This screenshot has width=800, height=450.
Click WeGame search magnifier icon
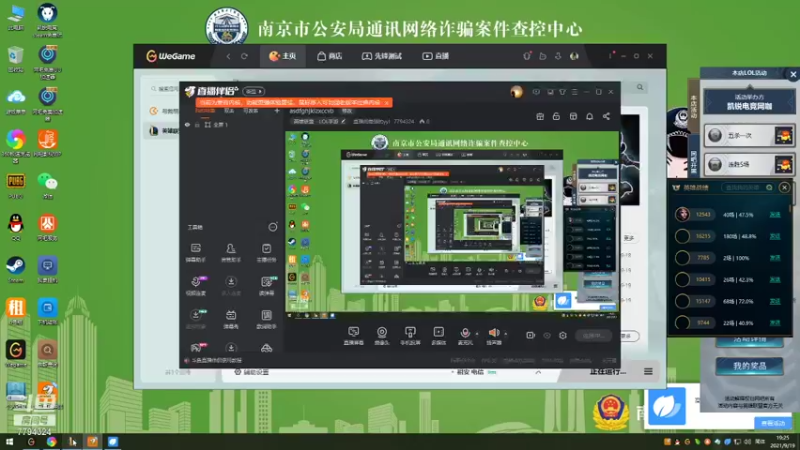click(x=640, y=87)
